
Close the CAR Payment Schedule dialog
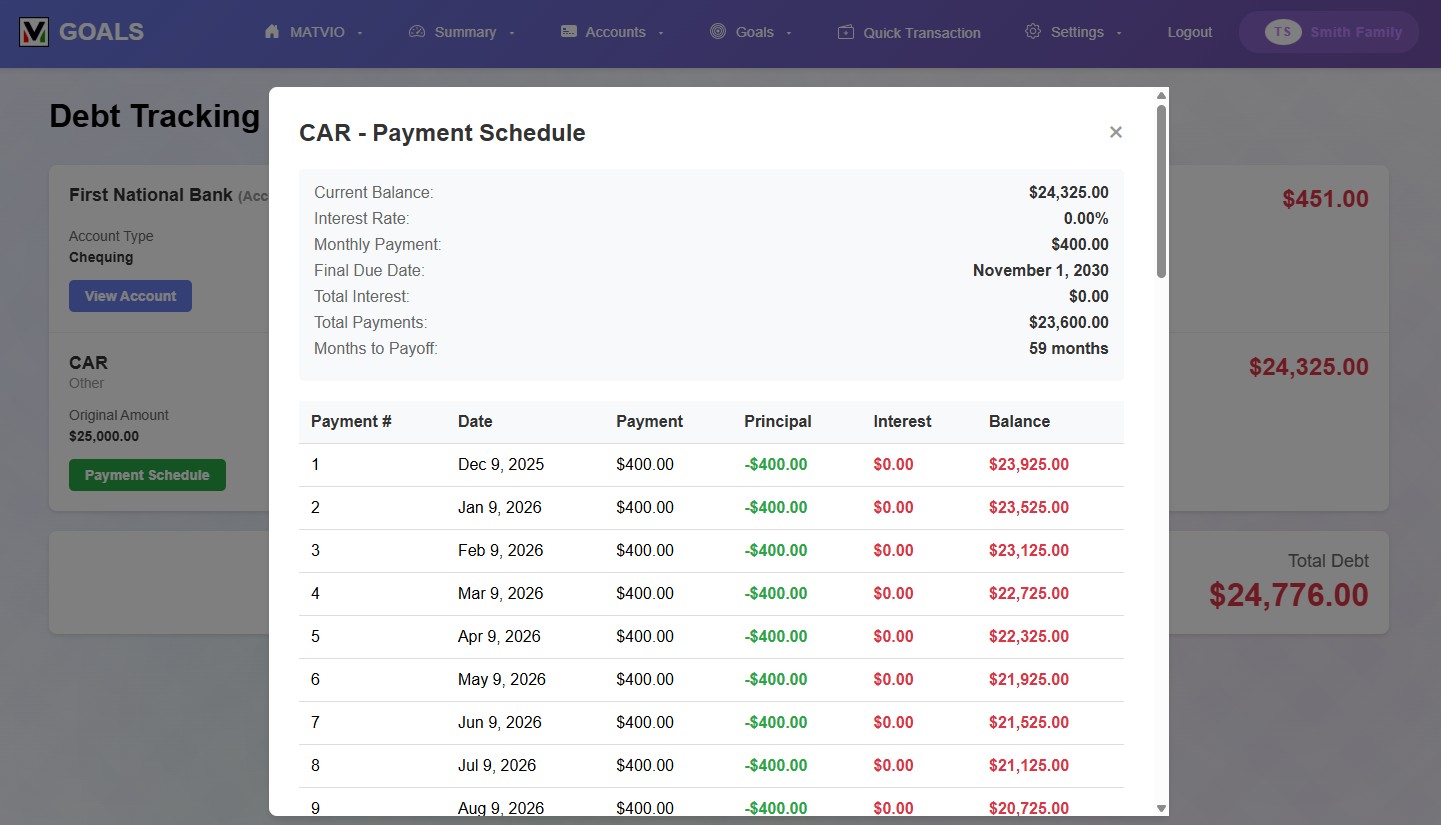(x=1116, y=132)
